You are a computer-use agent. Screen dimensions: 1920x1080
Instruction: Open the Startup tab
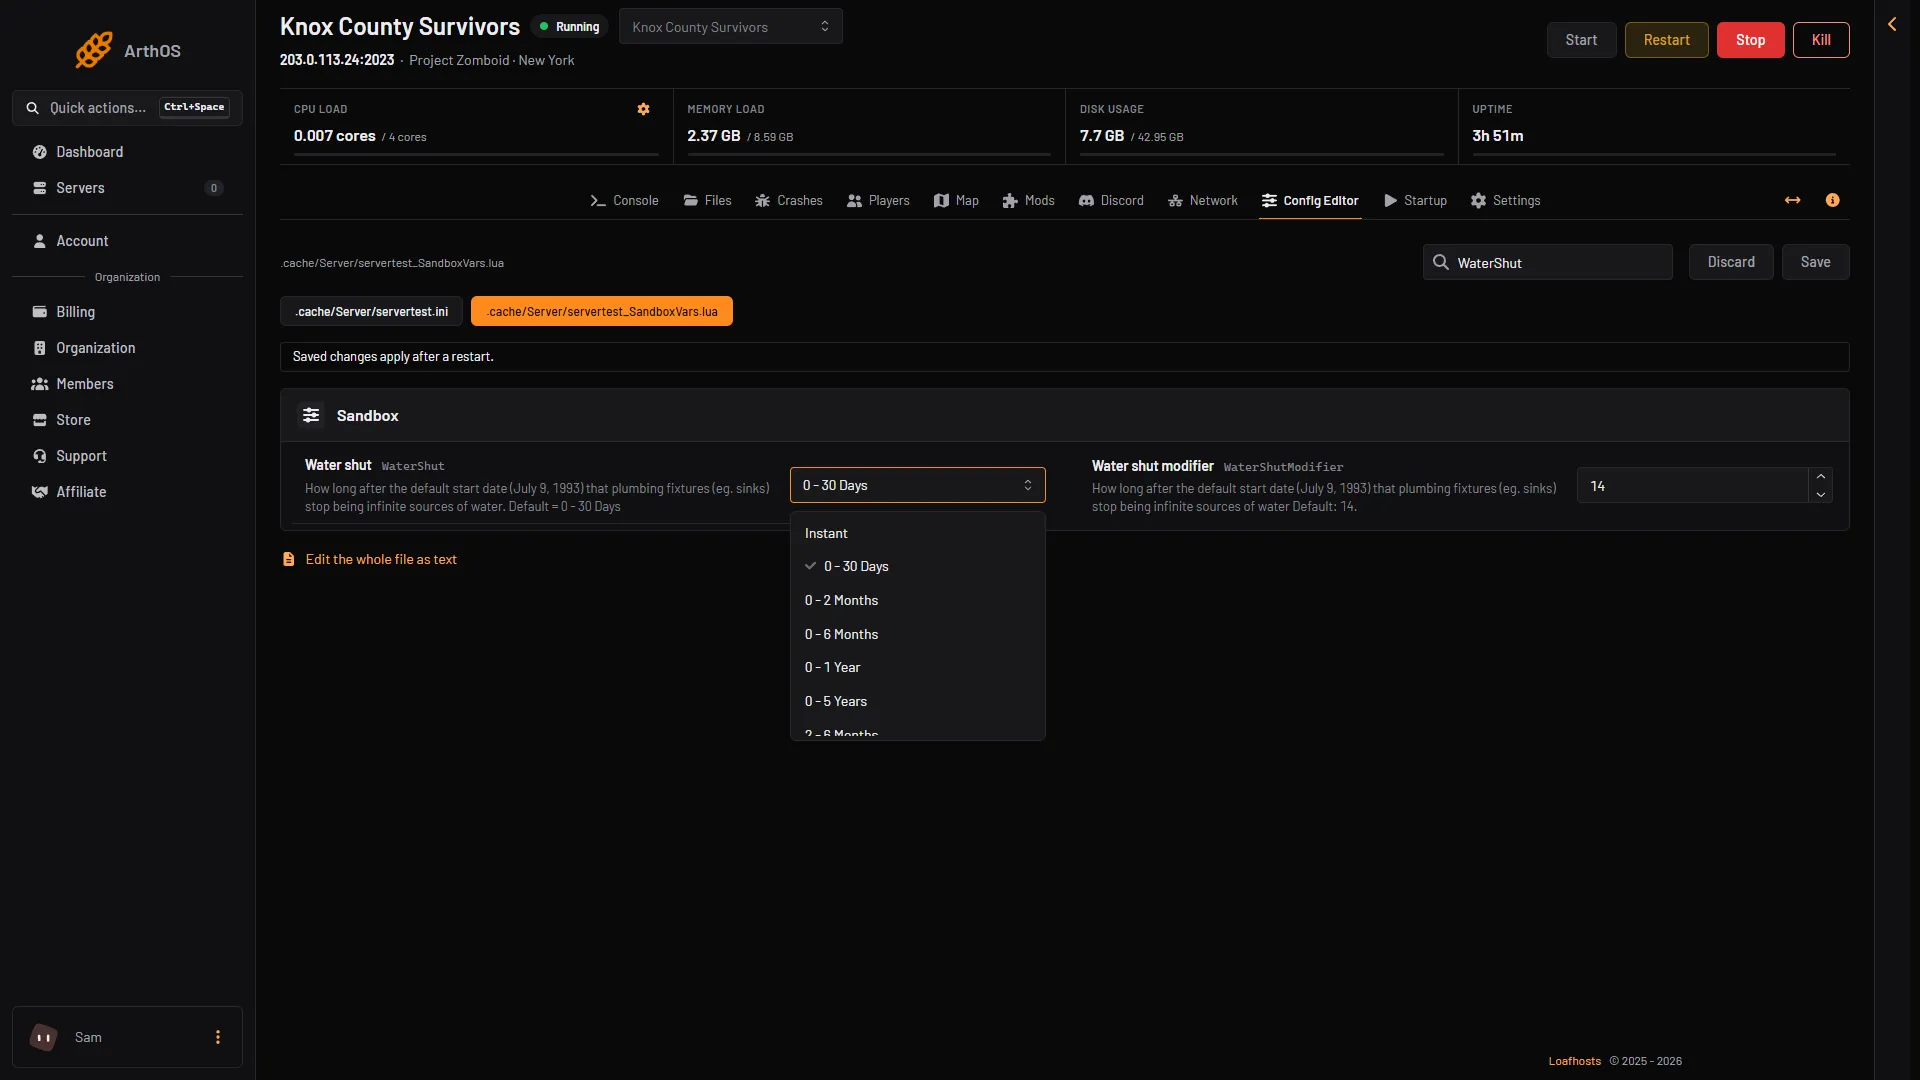point(1415,201)
